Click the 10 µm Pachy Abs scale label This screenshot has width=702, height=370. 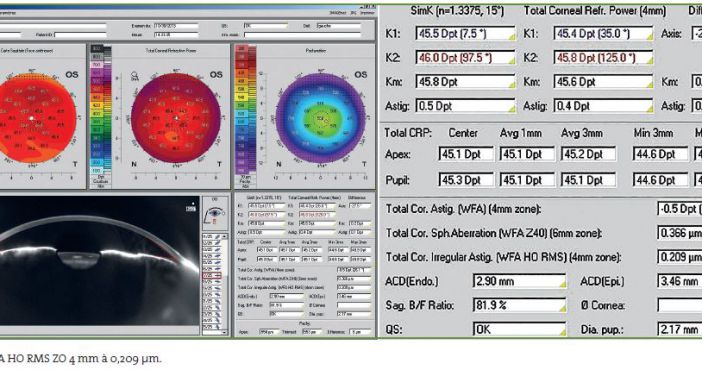pos(245,181)
